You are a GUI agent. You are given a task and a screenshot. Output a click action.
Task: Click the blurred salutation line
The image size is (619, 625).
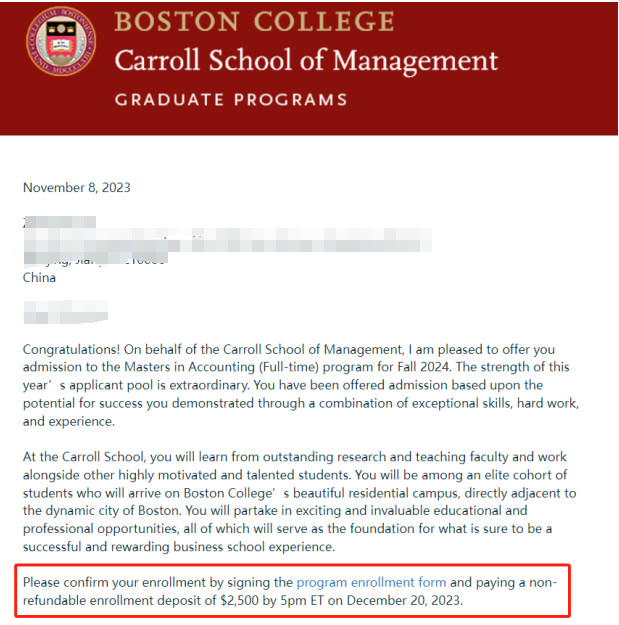tap(65, 316)
